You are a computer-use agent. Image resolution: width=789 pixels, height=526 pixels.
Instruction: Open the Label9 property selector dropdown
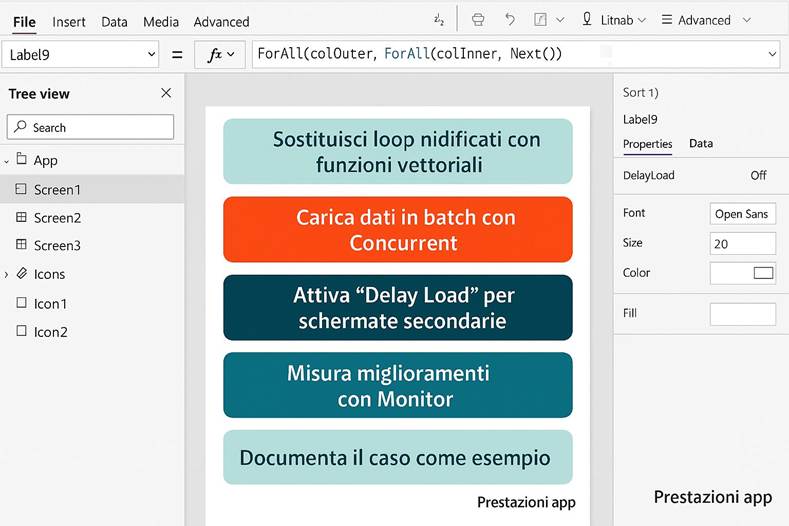click(151, 55)
